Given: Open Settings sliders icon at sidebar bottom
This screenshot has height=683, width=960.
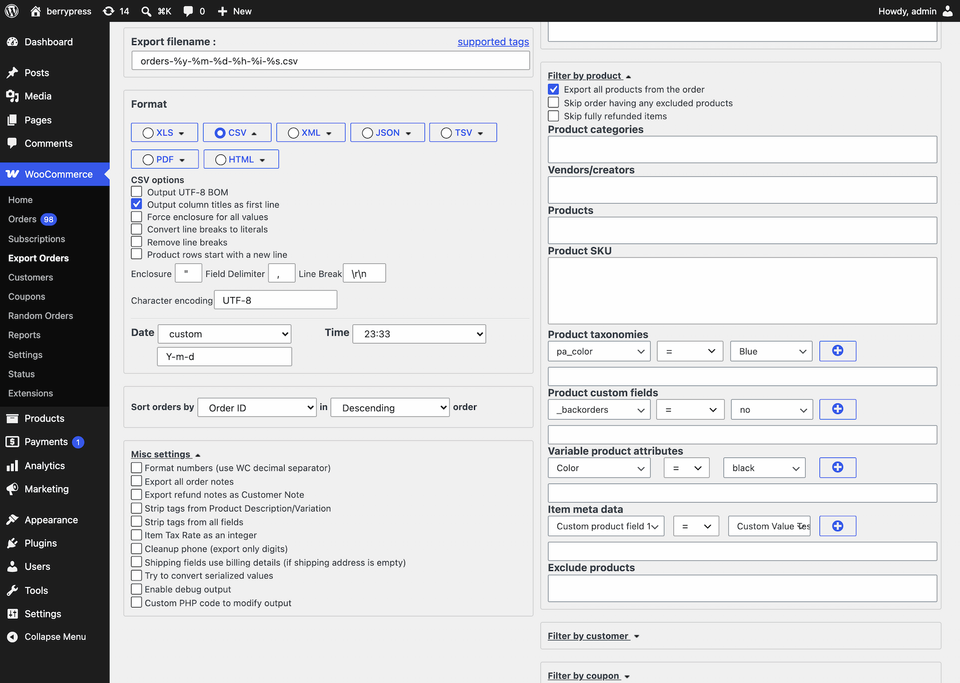Looking at the screenshot, I should click(12, 614).
